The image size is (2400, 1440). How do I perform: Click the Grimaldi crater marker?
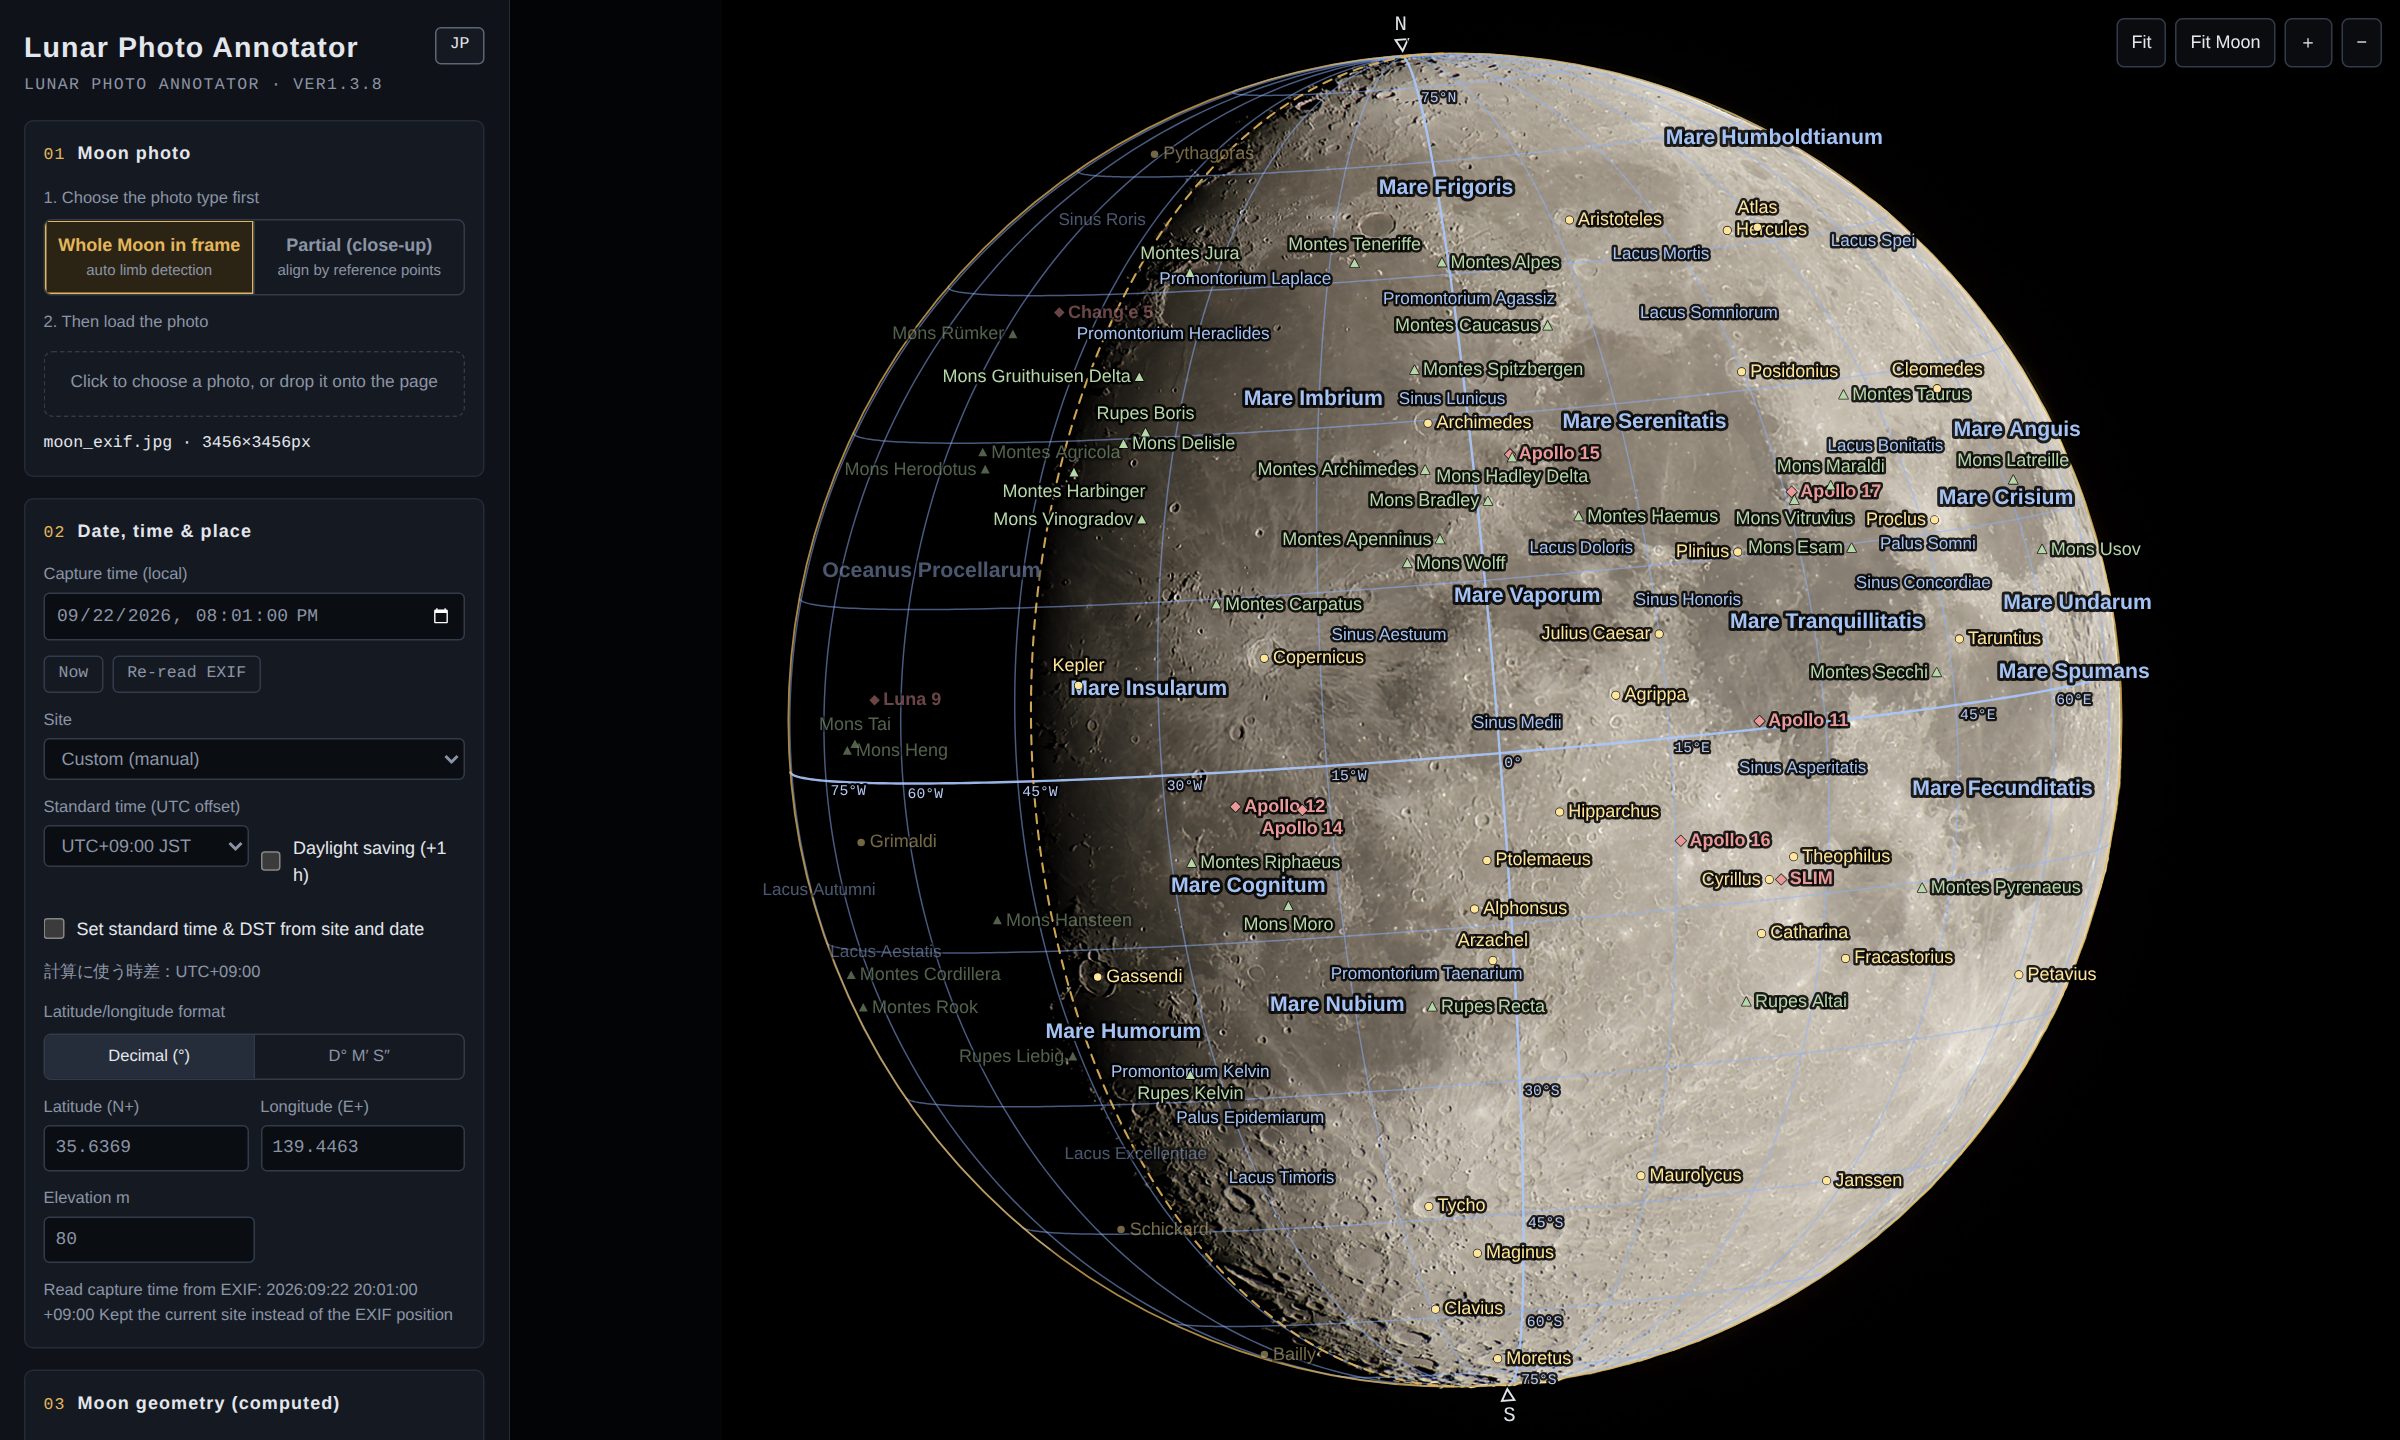coord(861,843)
